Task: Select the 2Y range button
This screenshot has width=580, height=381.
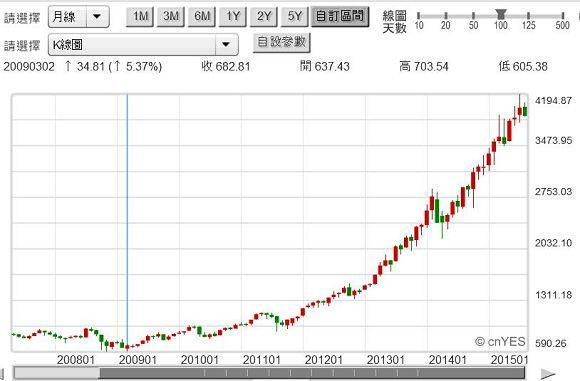Action: (x=263, y=17)
